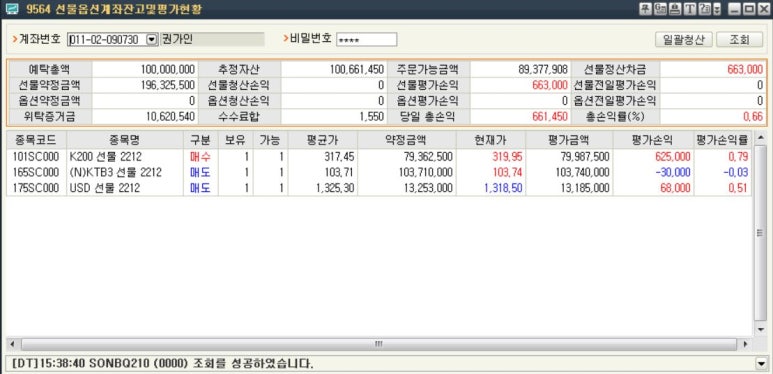Click 추정자산 value 100,661,450

pyautogui.click(x=357, y=69)
